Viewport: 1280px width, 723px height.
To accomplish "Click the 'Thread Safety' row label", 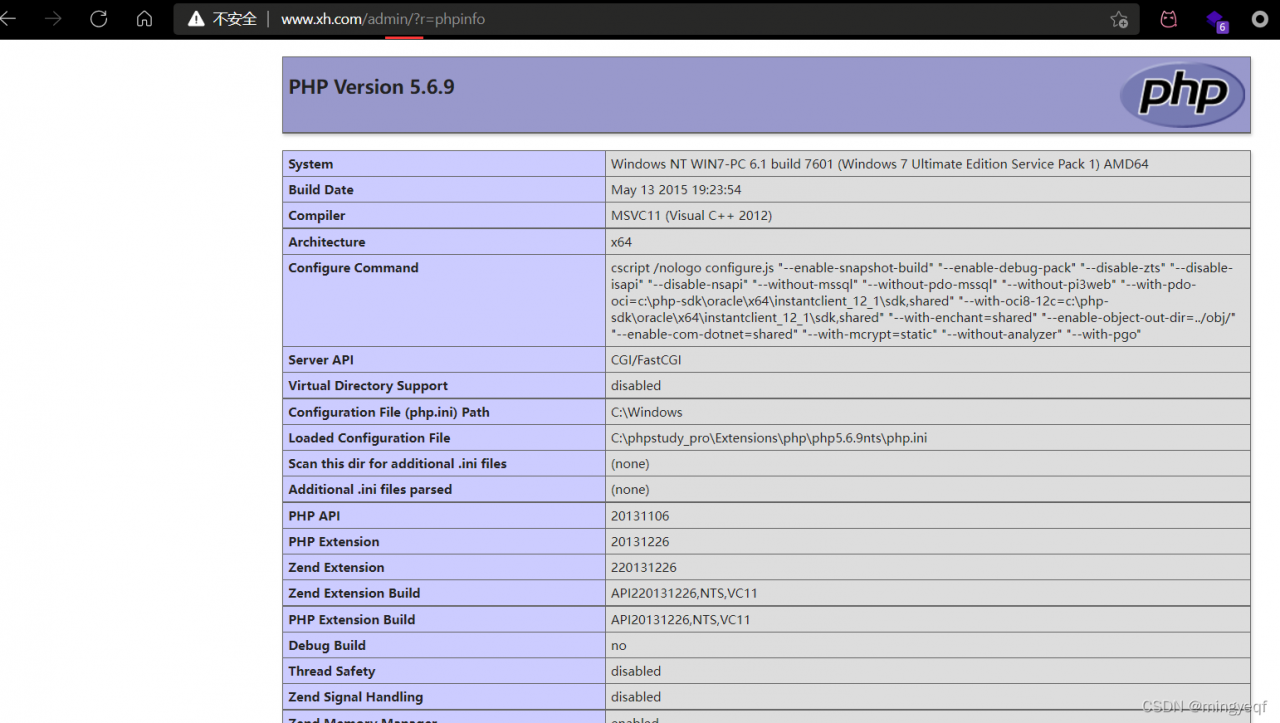I will coord(332,672).
